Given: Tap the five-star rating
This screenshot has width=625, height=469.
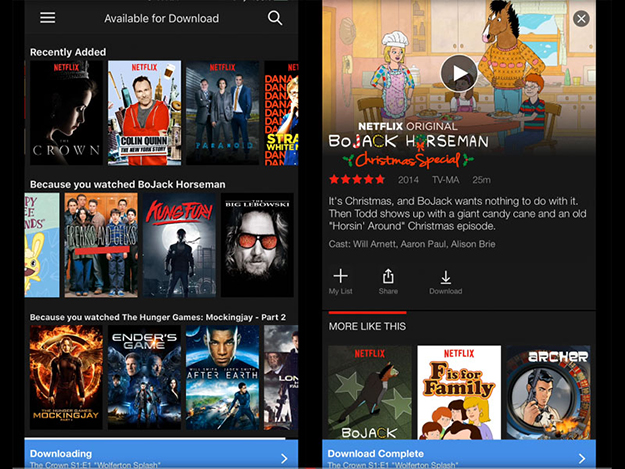Looking at the screenshot, I should pos(357,180).
